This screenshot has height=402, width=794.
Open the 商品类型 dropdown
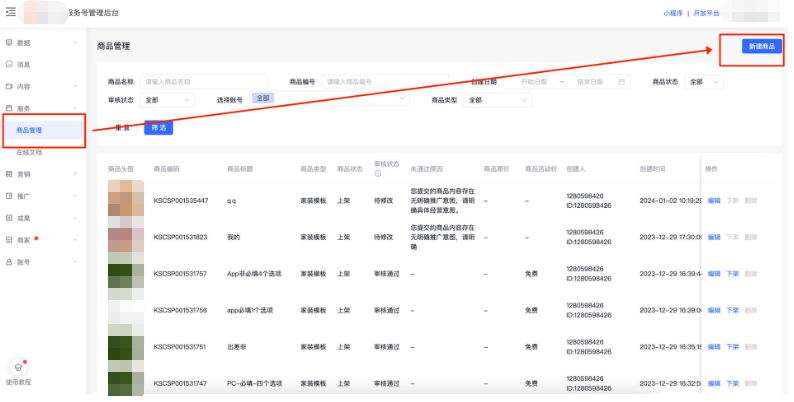(x=498, y=100)
